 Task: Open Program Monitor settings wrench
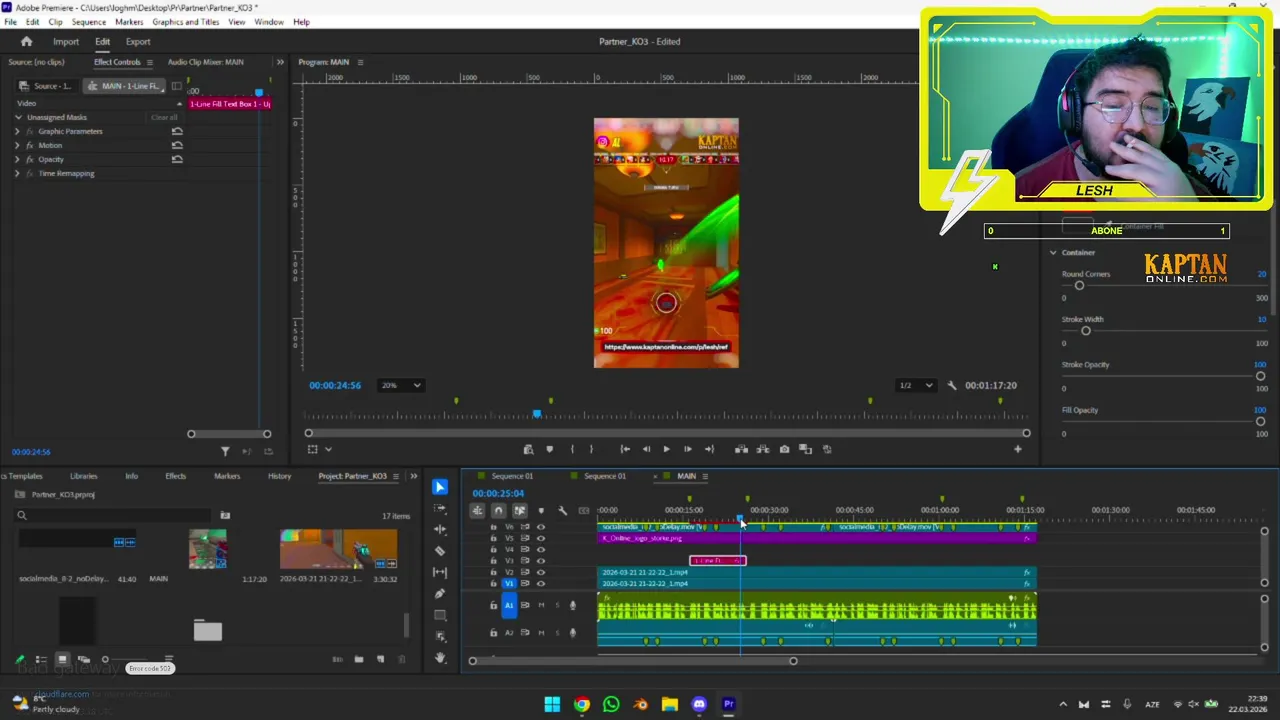pyautogui.click(x=952, y=385)
